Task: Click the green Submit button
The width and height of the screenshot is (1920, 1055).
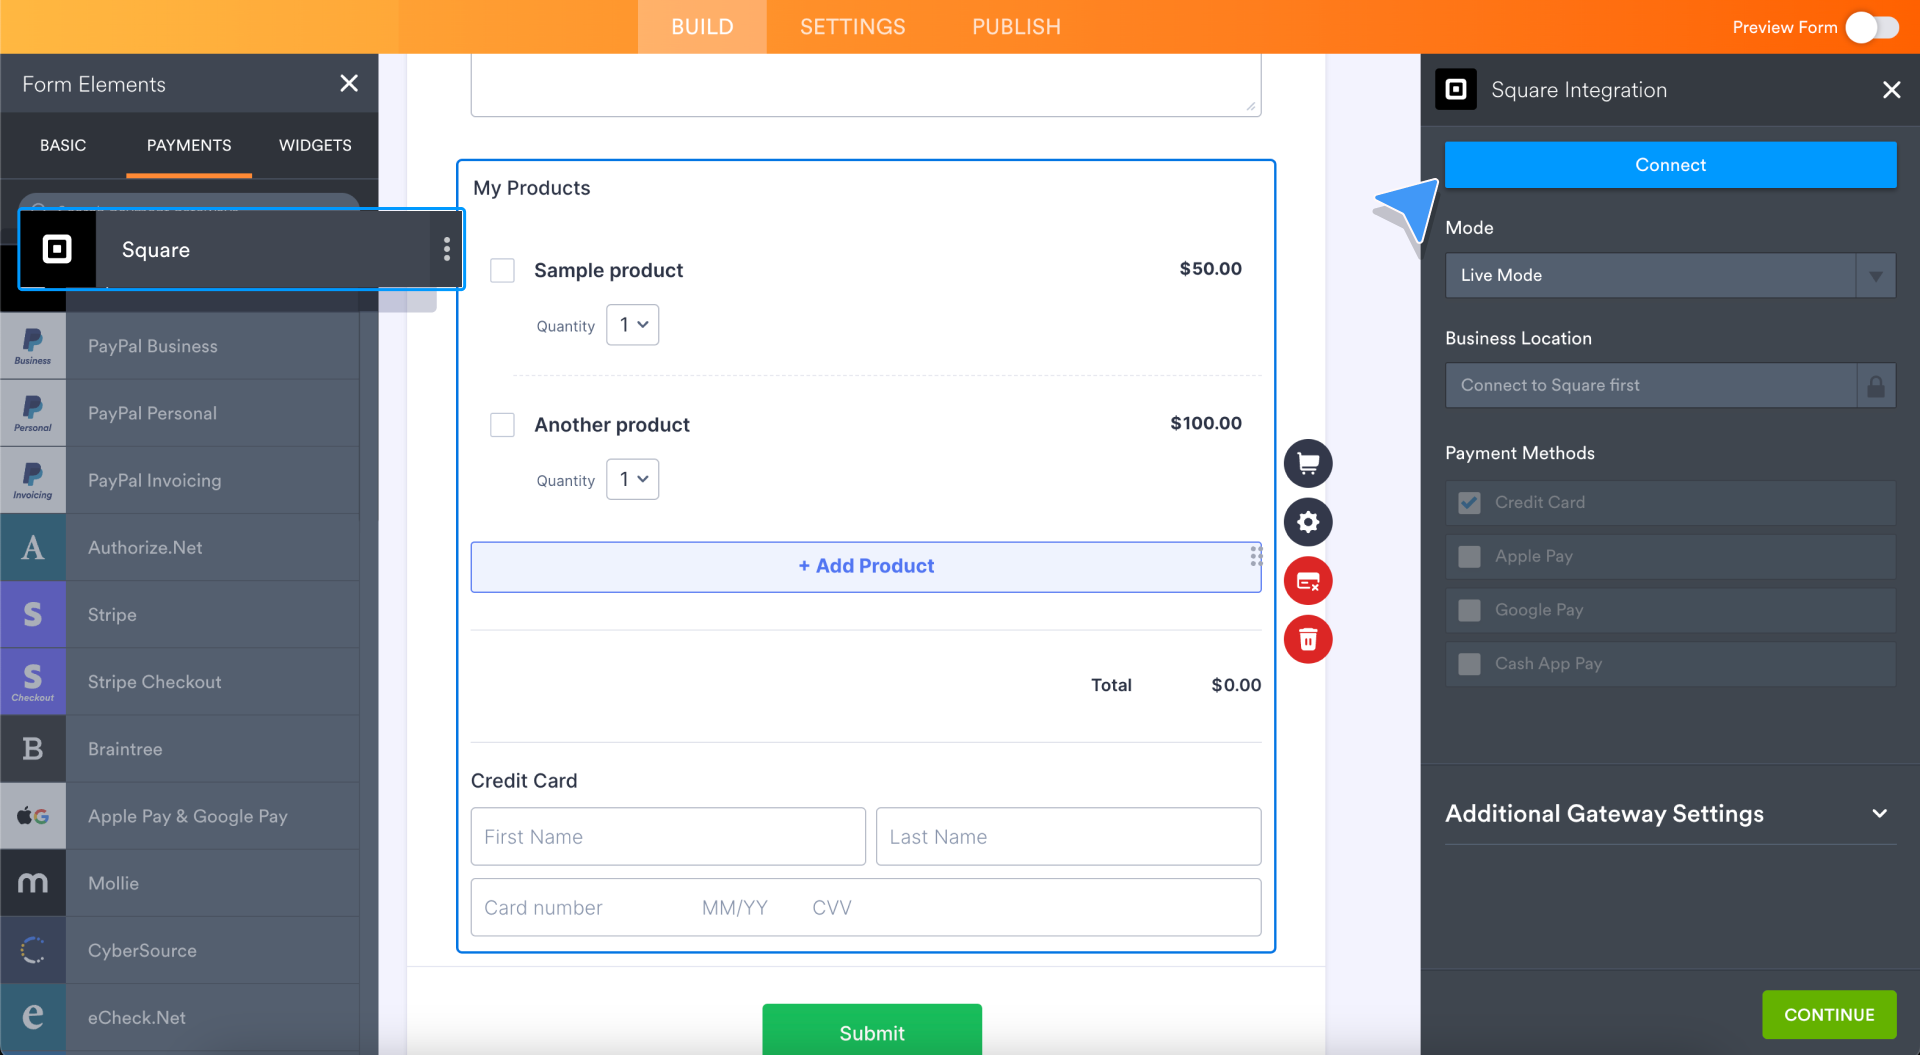Action: point(872,1031)
